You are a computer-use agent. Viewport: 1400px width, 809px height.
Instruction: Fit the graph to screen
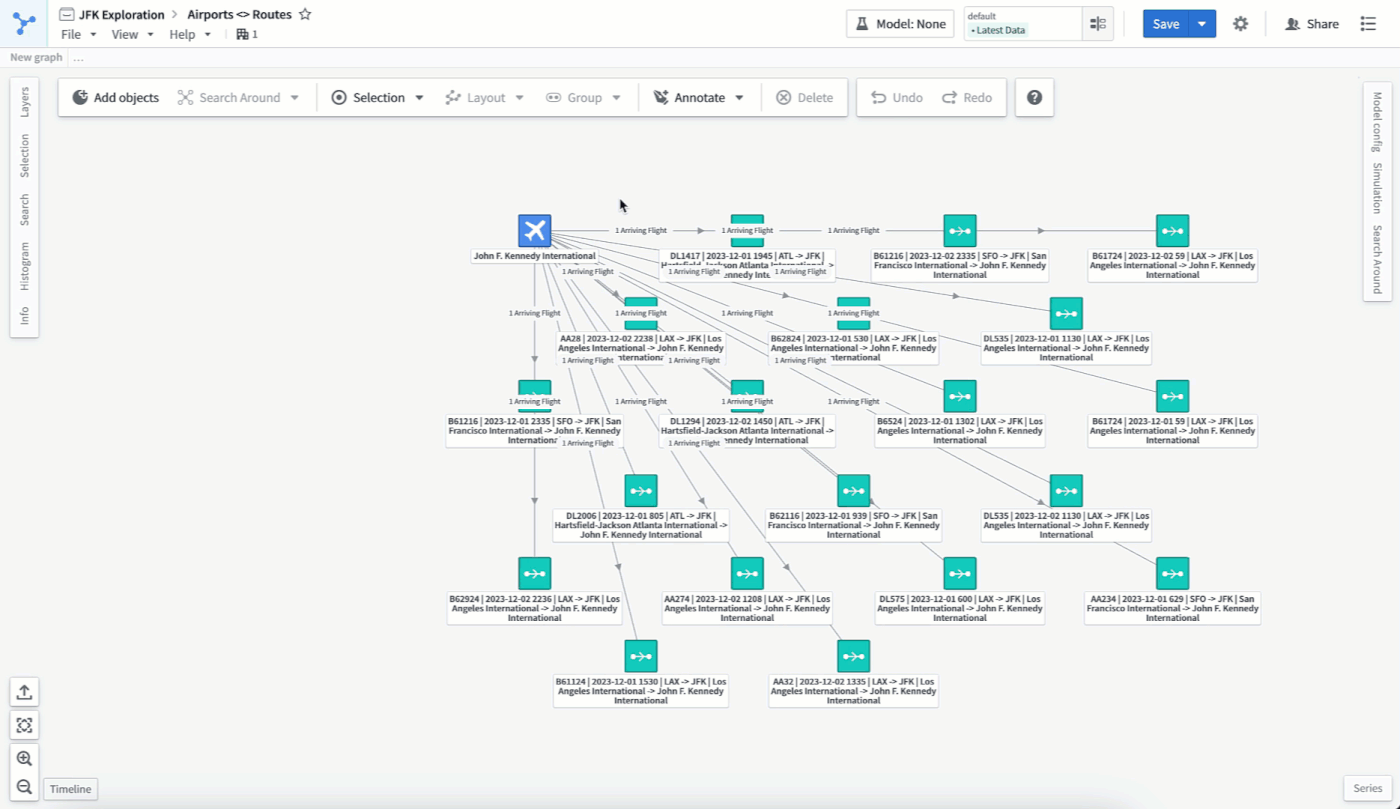25,725
